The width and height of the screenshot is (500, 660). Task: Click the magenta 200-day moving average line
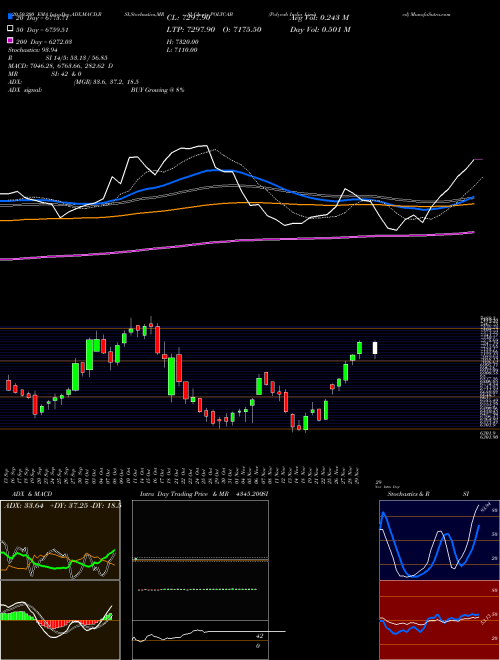(237, 241)
